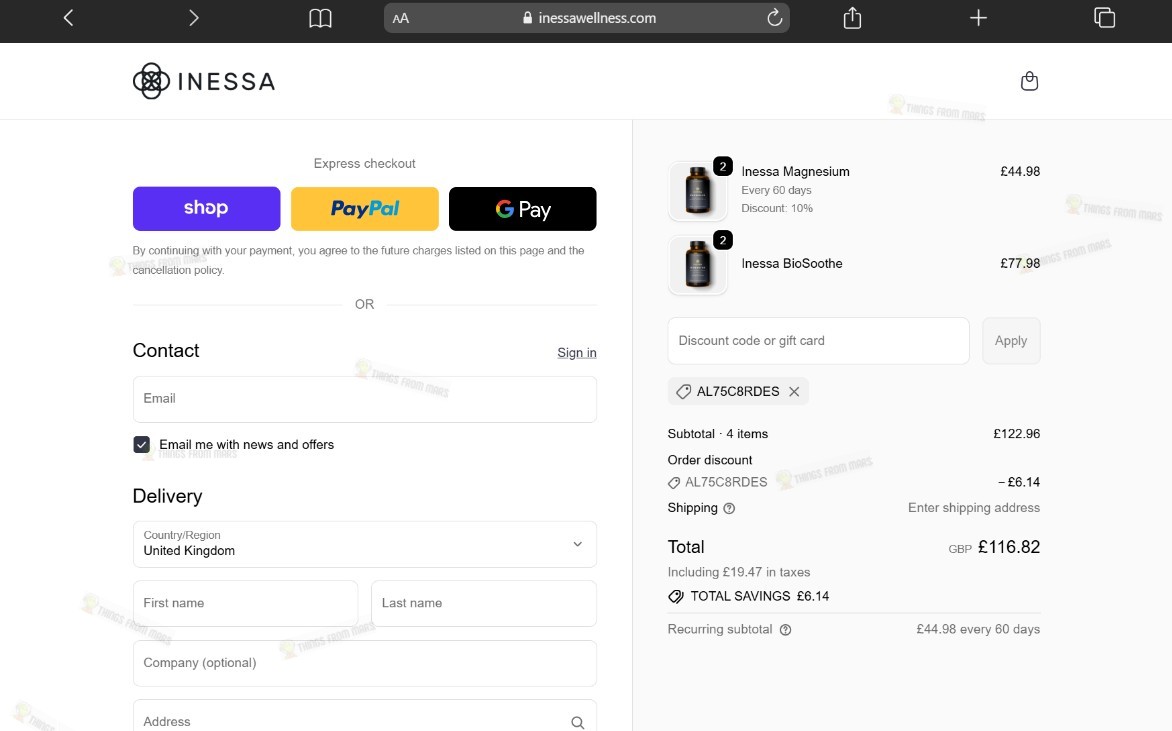Open Safari bookmarks book icon

(x=320, y=18)
